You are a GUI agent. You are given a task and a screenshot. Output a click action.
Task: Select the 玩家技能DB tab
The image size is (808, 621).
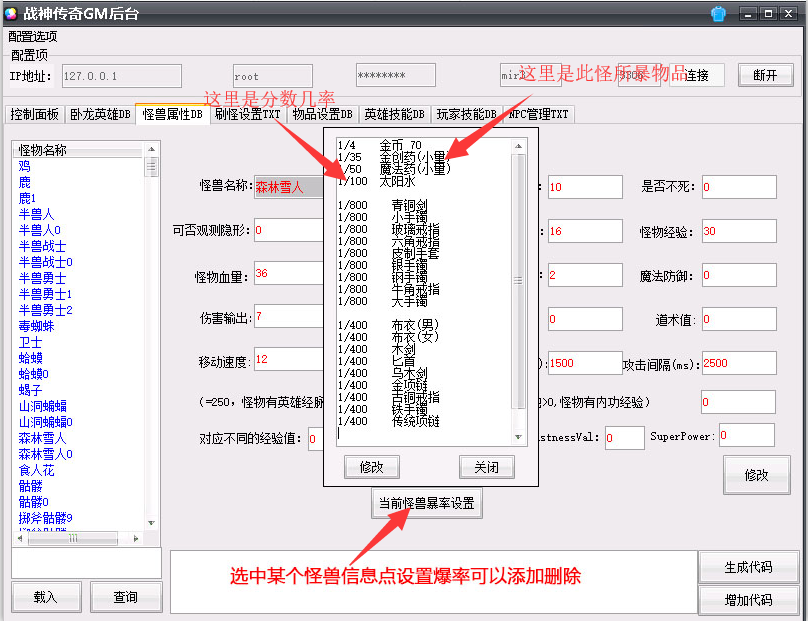467,115
